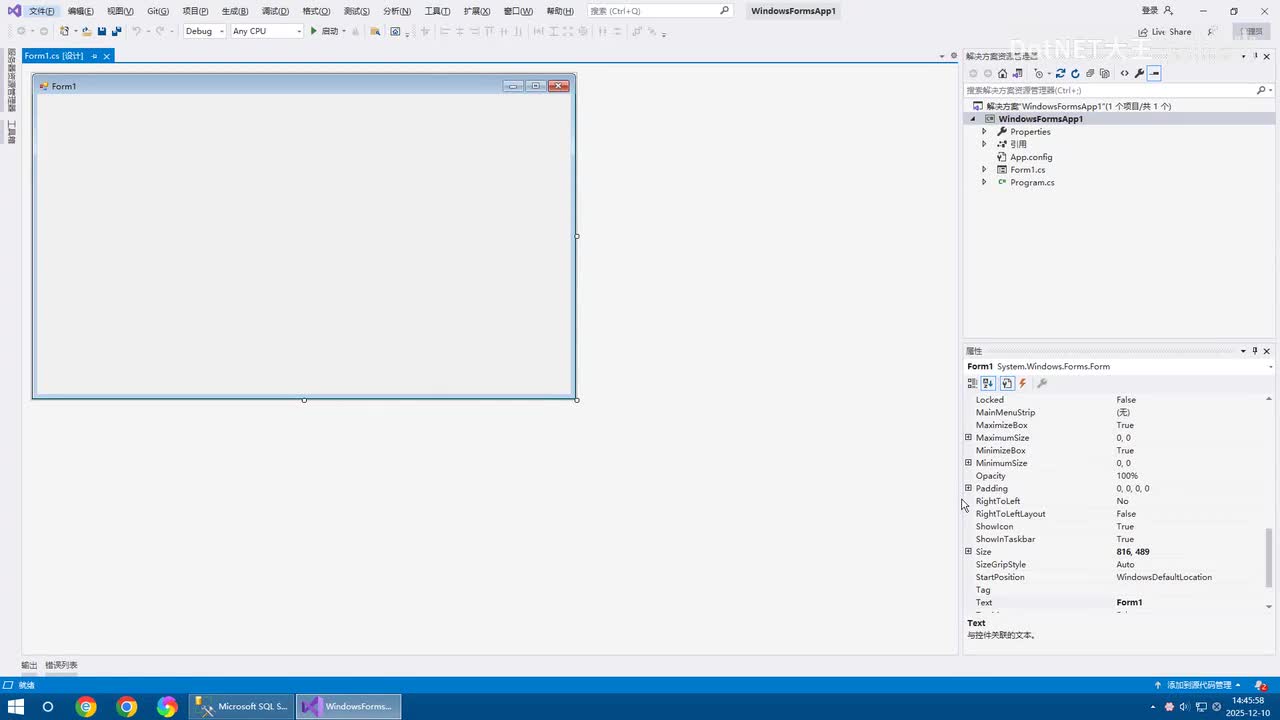The width and height of the screenshot is (1280, 720).
Task: Click the Refresh icon in Solution Explorer
Action: 1075,73
